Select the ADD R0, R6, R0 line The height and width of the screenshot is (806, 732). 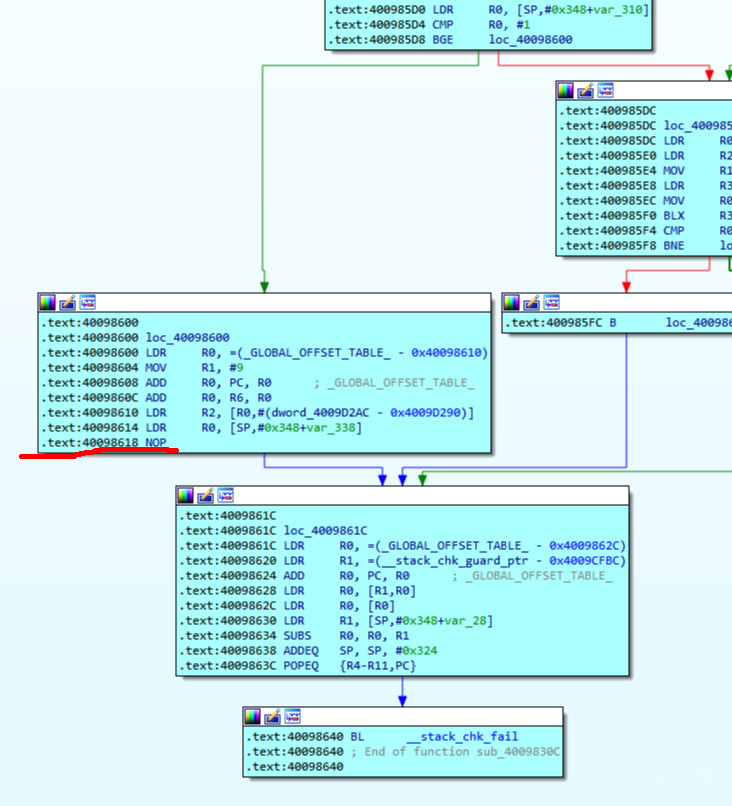(156, 398)
